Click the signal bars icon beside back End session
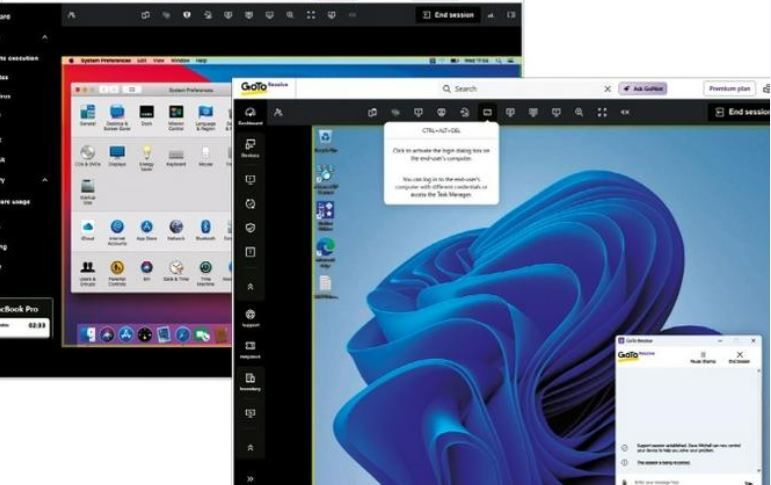 pyautogui.click(x=491, y=15)
